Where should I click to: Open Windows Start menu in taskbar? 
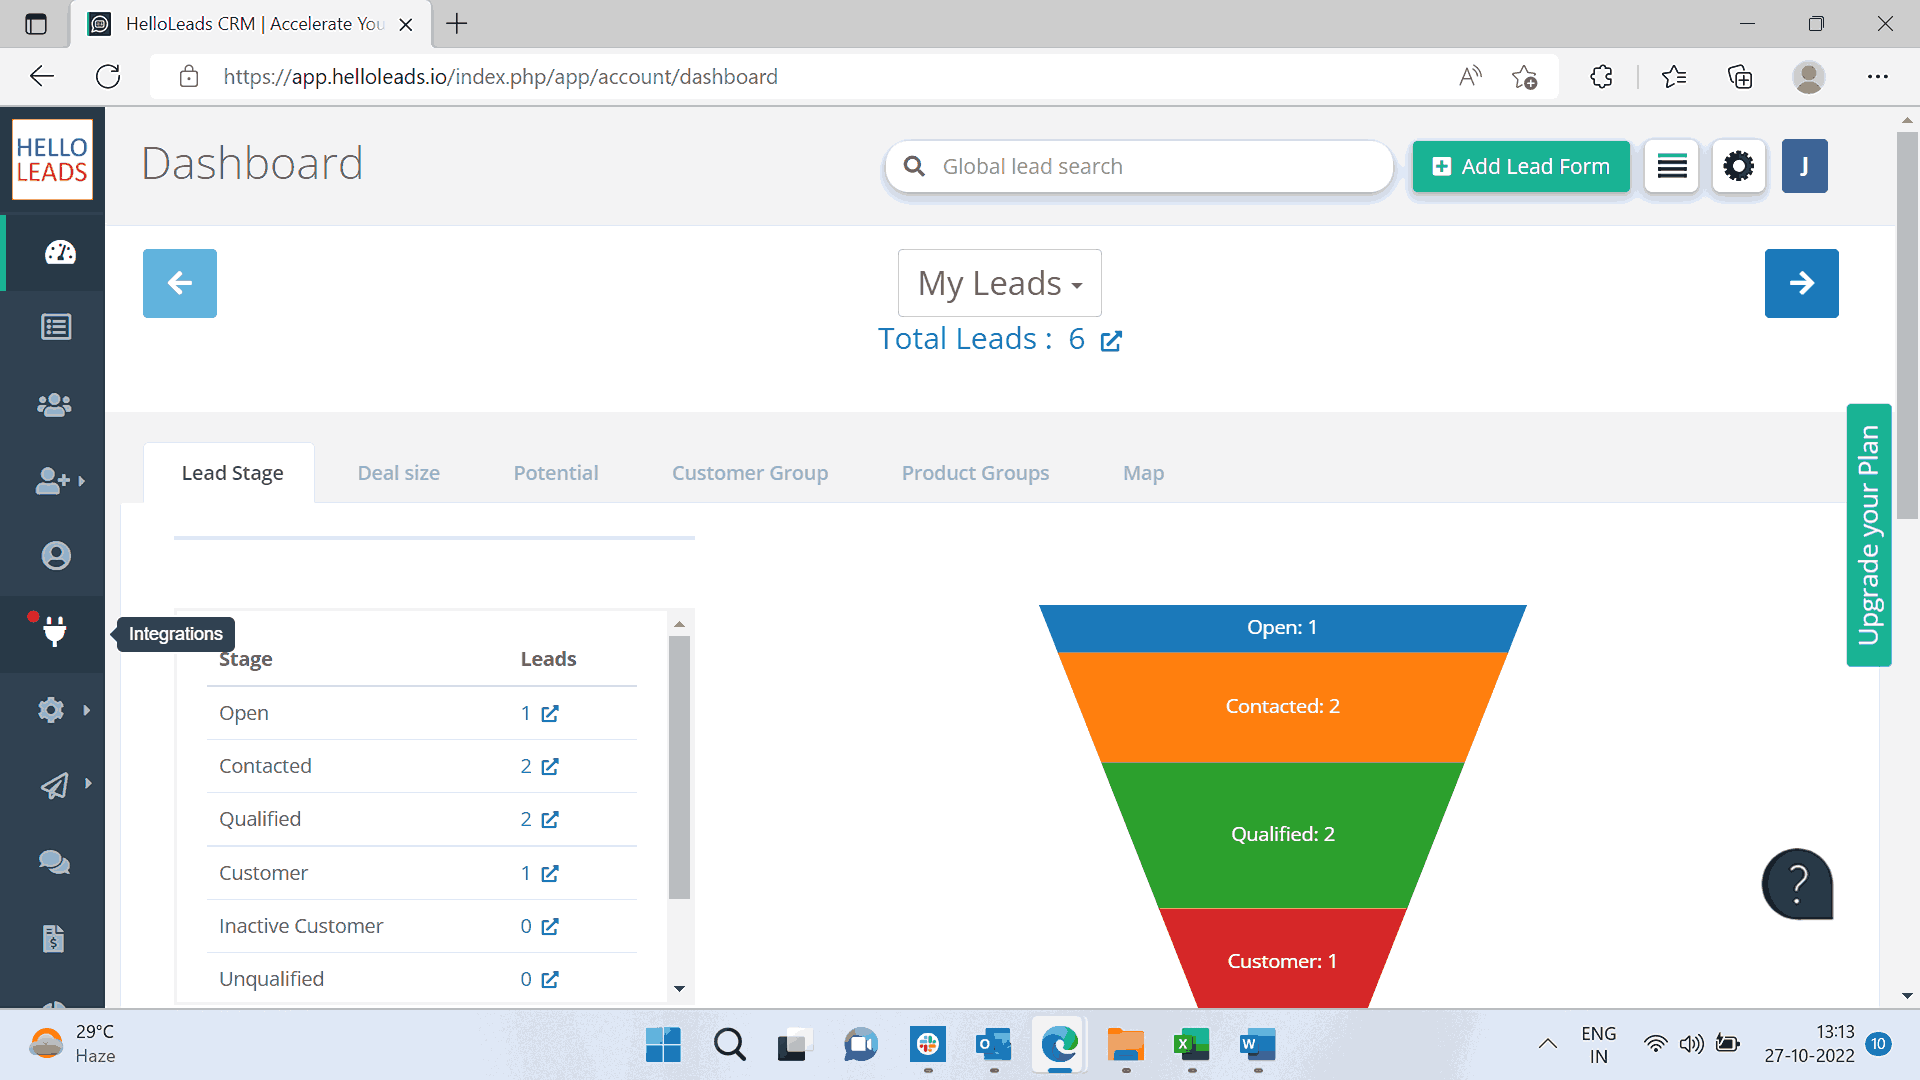663,1045
